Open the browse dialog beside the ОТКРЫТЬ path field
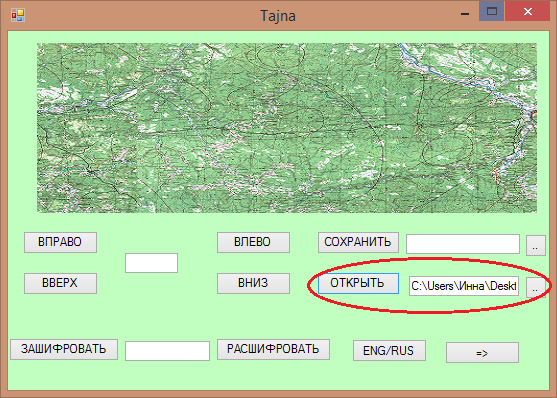 (x=535, y=288)
